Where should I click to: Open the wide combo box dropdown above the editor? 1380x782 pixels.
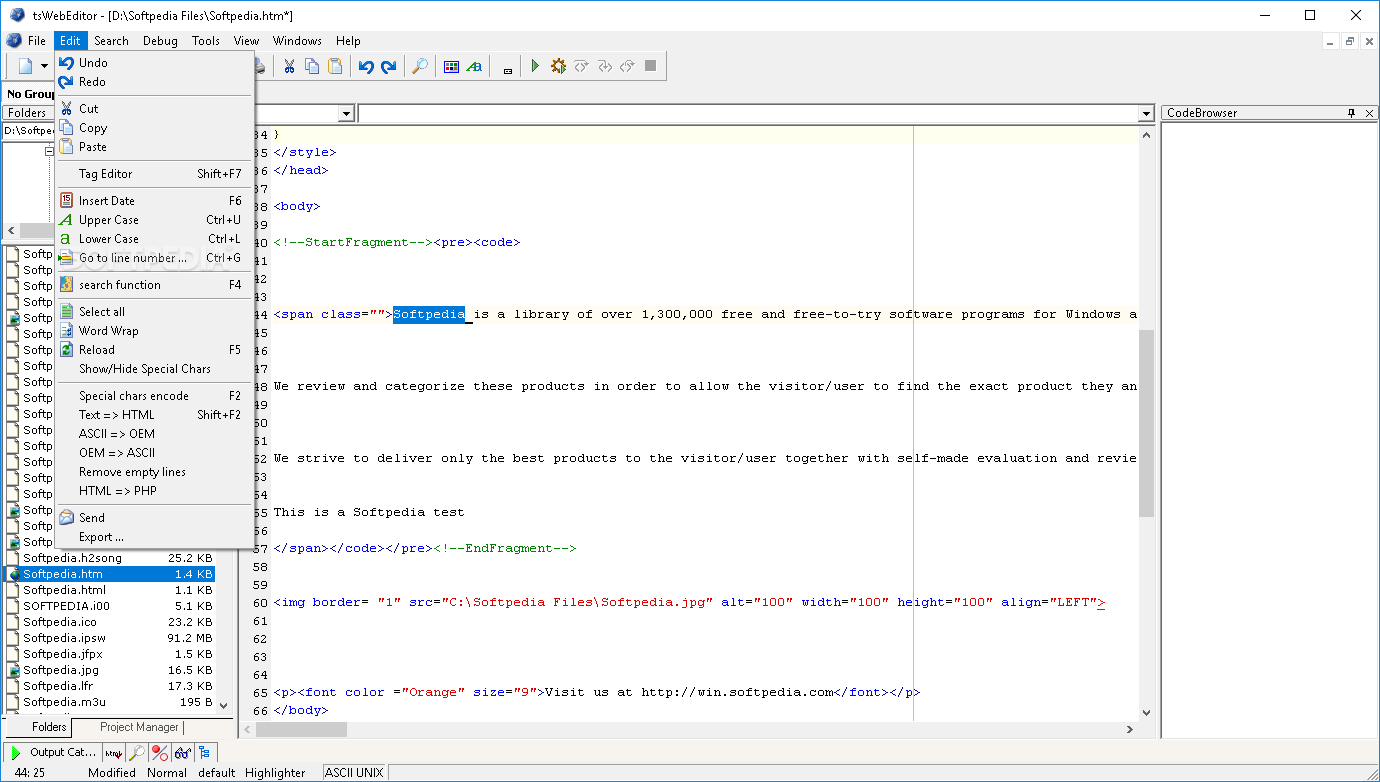(x=1147, y=114)
